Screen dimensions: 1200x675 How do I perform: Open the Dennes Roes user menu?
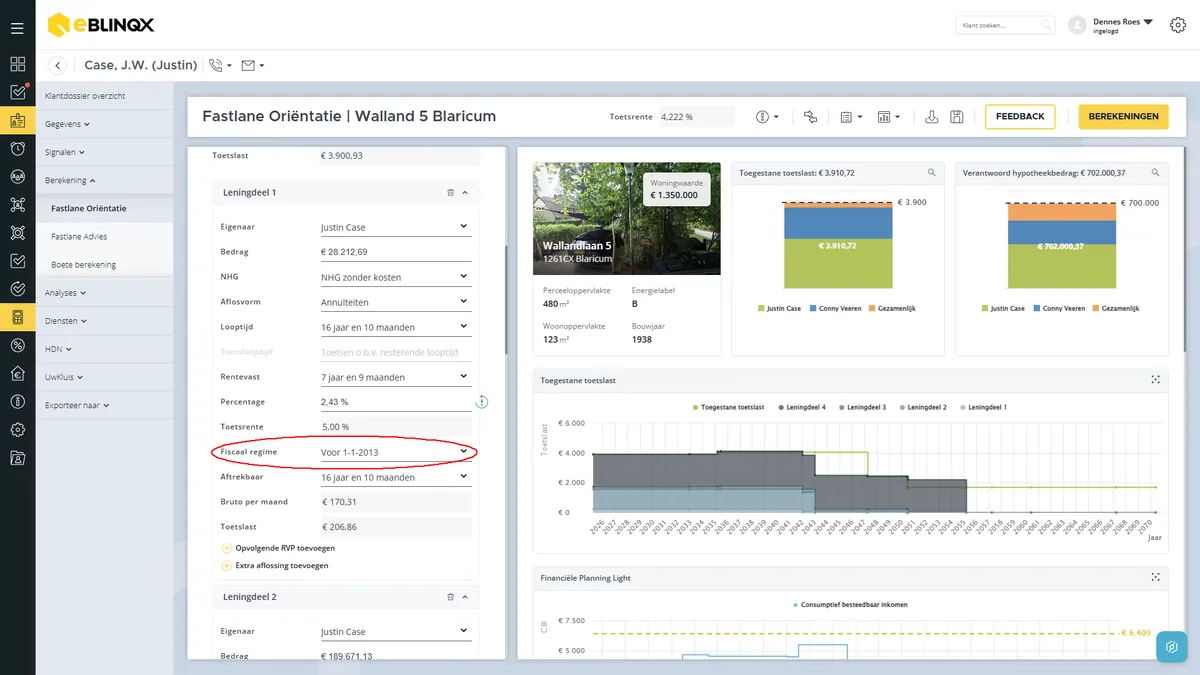[x=1123, y=25]
